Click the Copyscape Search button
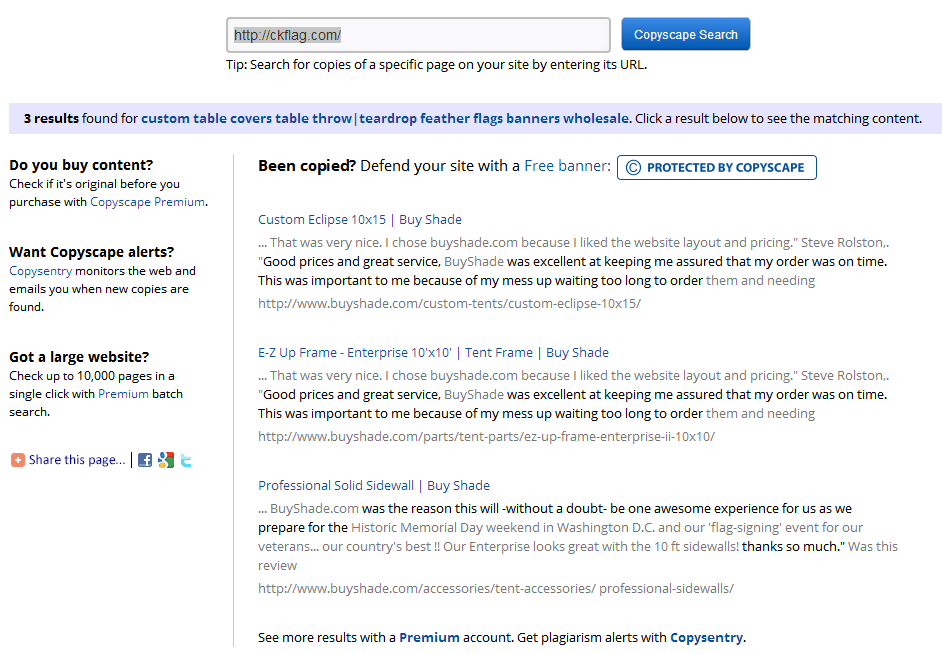The image size is (942, 654). pyautogui.click(x=685, y=34)
